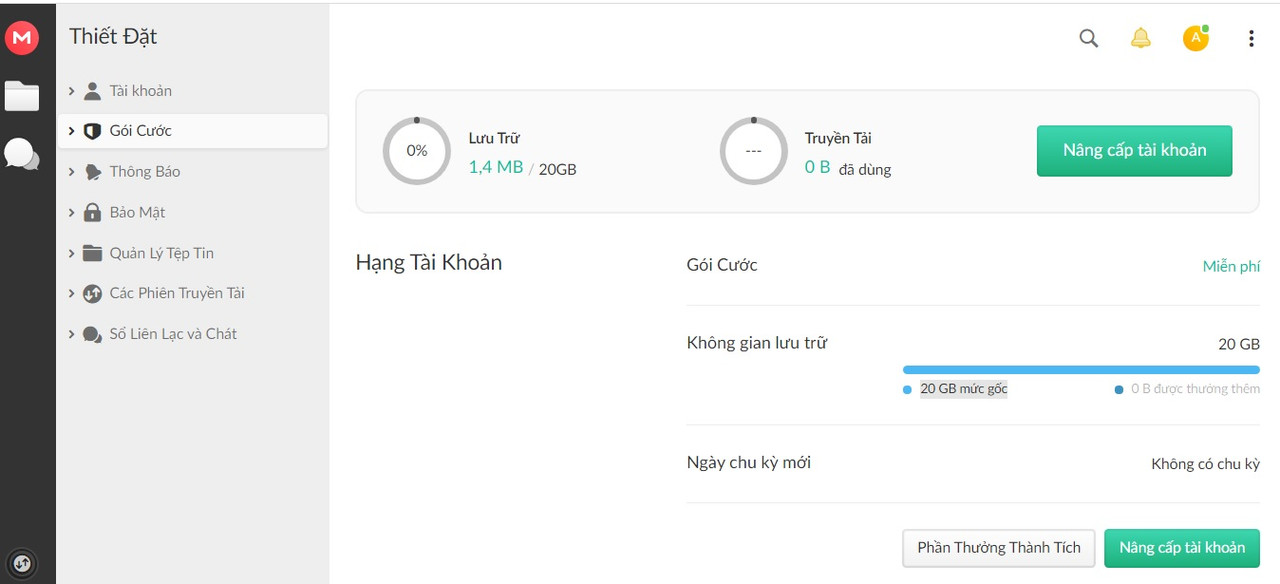This screenshot has height=584, width=1280.
Task: Select Các Phiên Truyền Tải menu item
Action: point(176,293)
